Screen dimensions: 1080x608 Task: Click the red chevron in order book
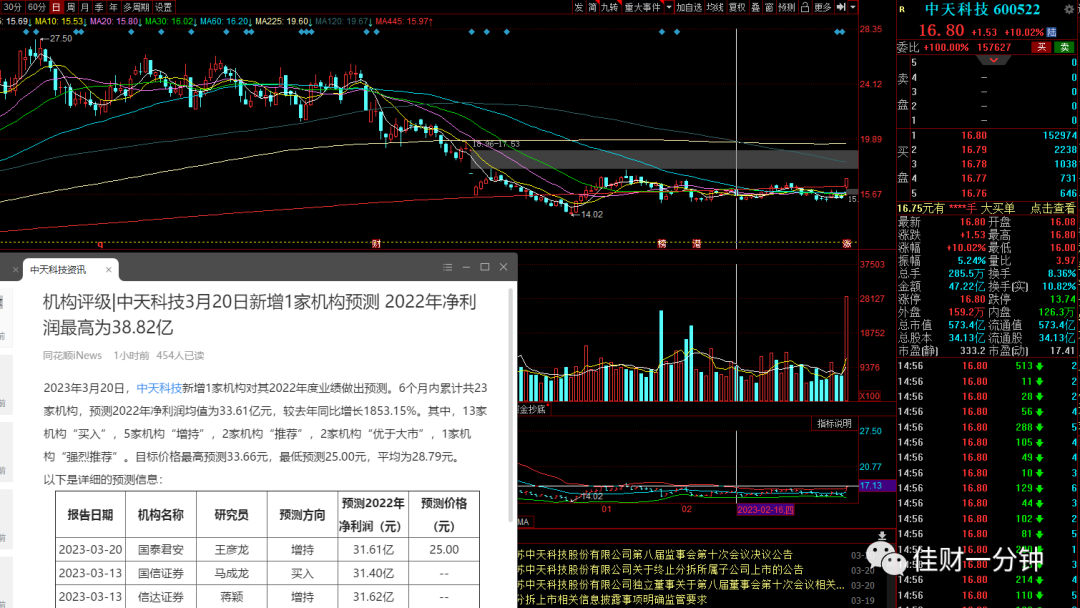993,61
